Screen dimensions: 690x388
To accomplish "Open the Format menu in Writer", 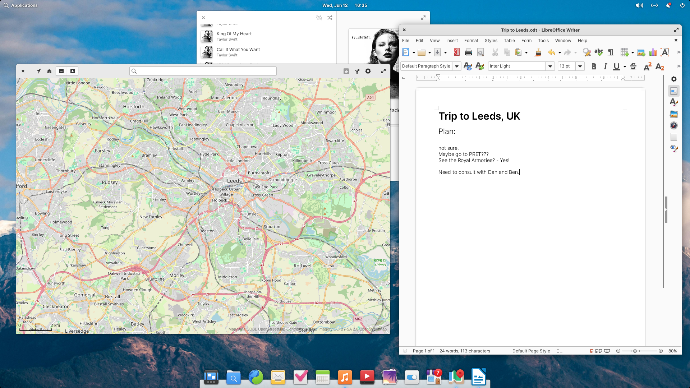I will (471, 40).
